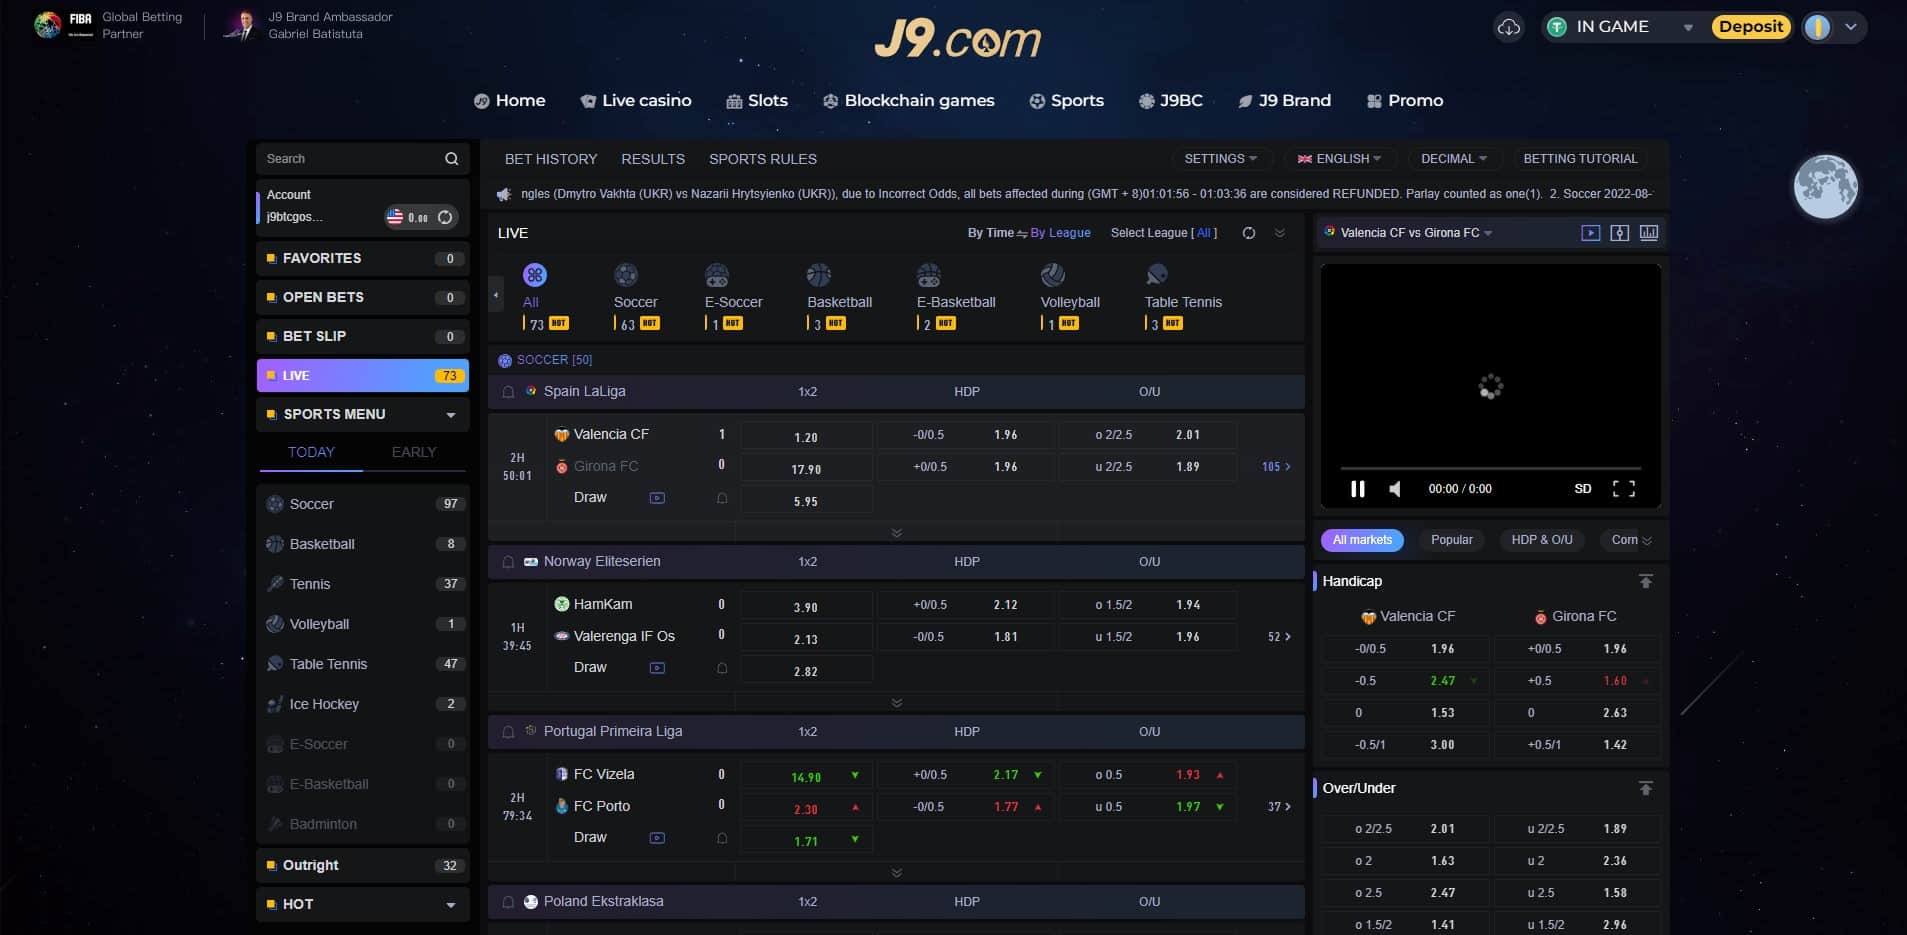The height and width of the screenshot is (935, 1907).
Task: Collapse the Over/Under market section
Action: [x=1645, y=788]
